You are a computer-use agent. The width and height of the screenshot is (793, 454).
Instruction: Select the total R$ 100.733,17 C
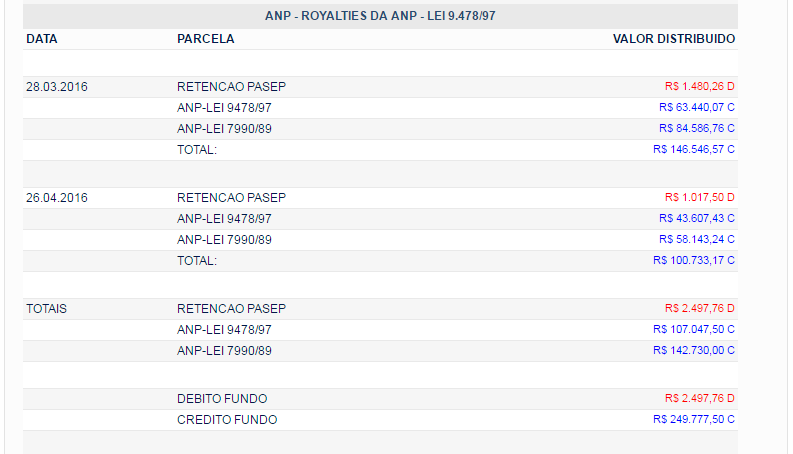click(x=693, y=260)
